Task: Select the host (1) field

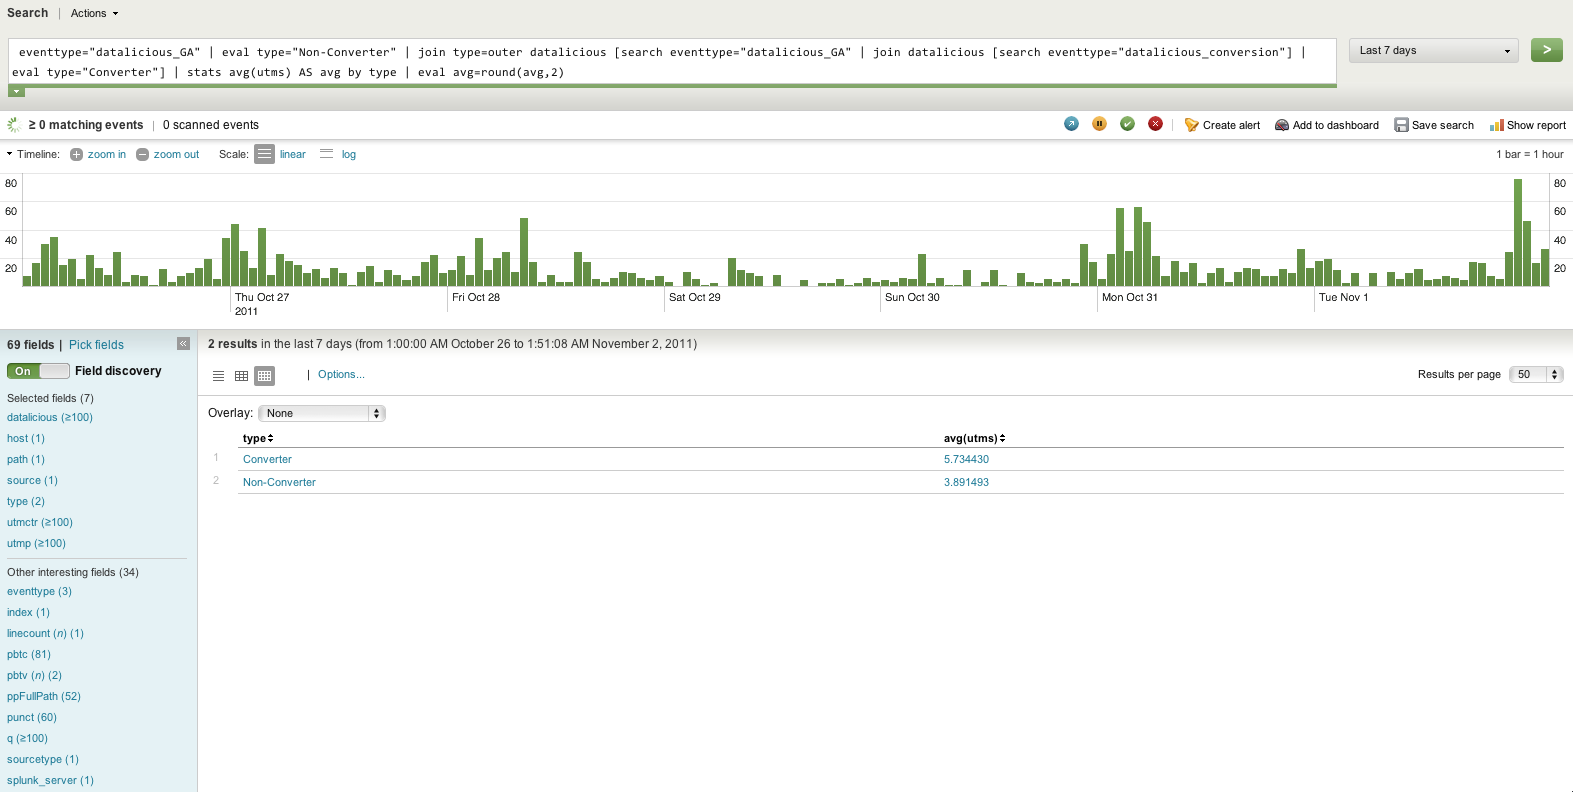Action: (25, 438)
